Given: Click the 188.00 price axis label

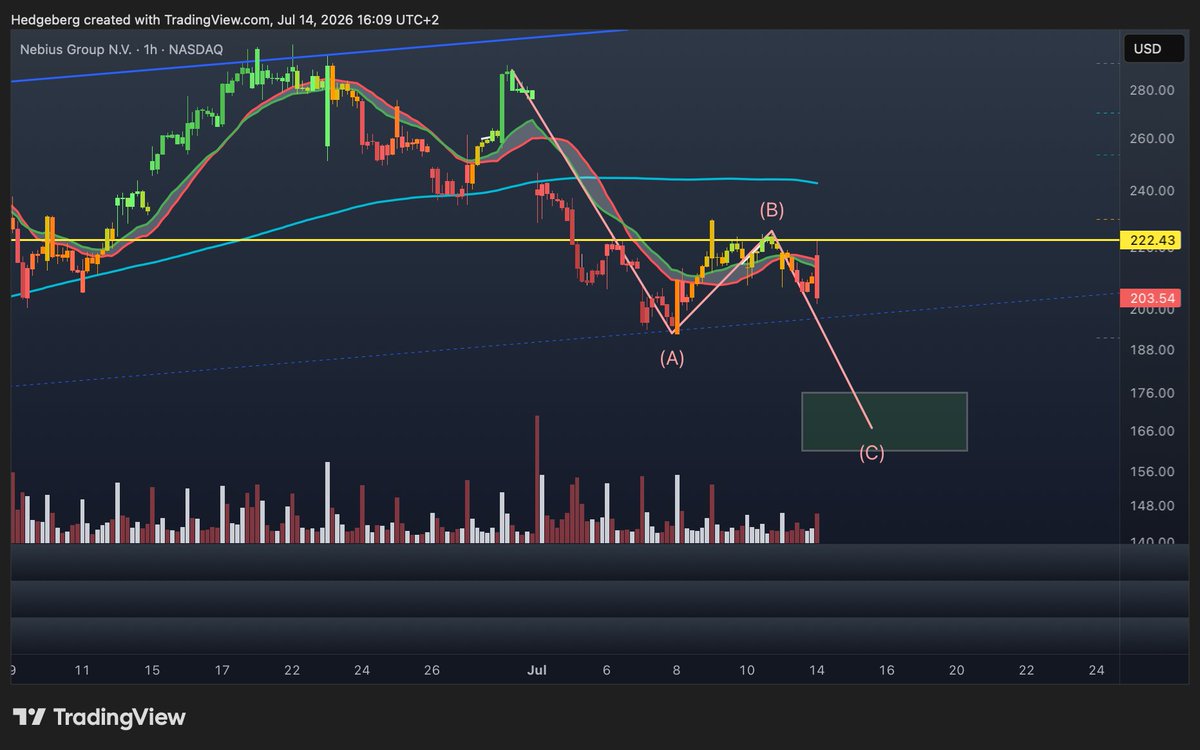Looking at the screenshot, I should pos(1151,350).
